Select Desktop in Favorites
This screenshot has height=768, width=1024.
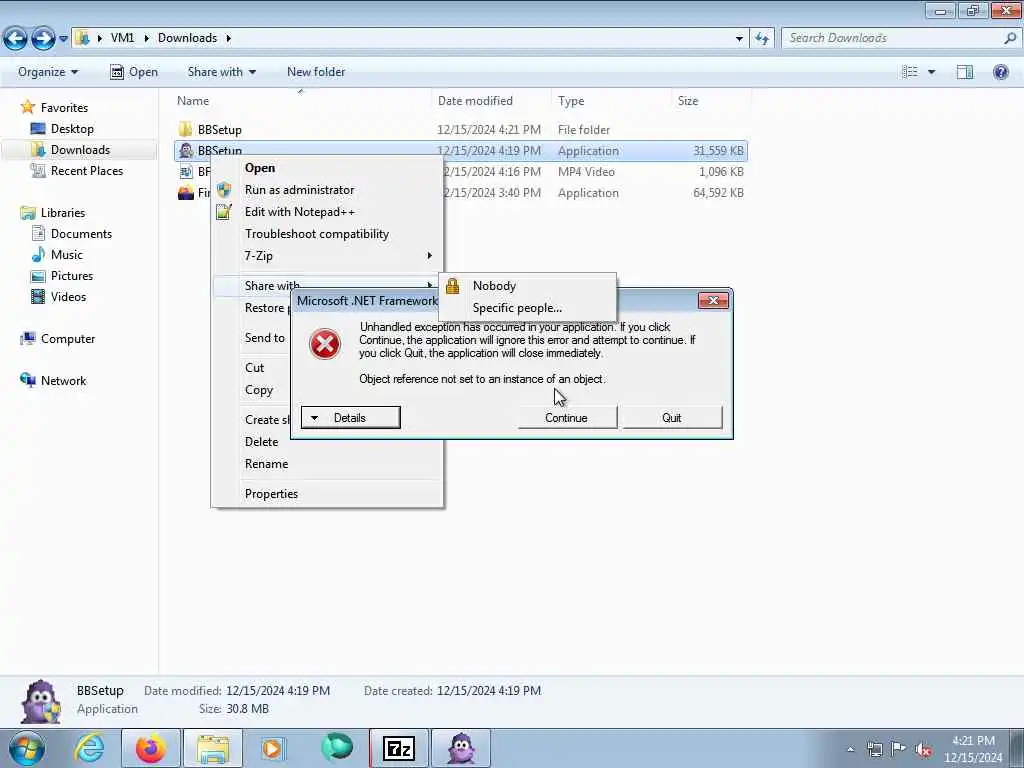[x=72, y=129]
